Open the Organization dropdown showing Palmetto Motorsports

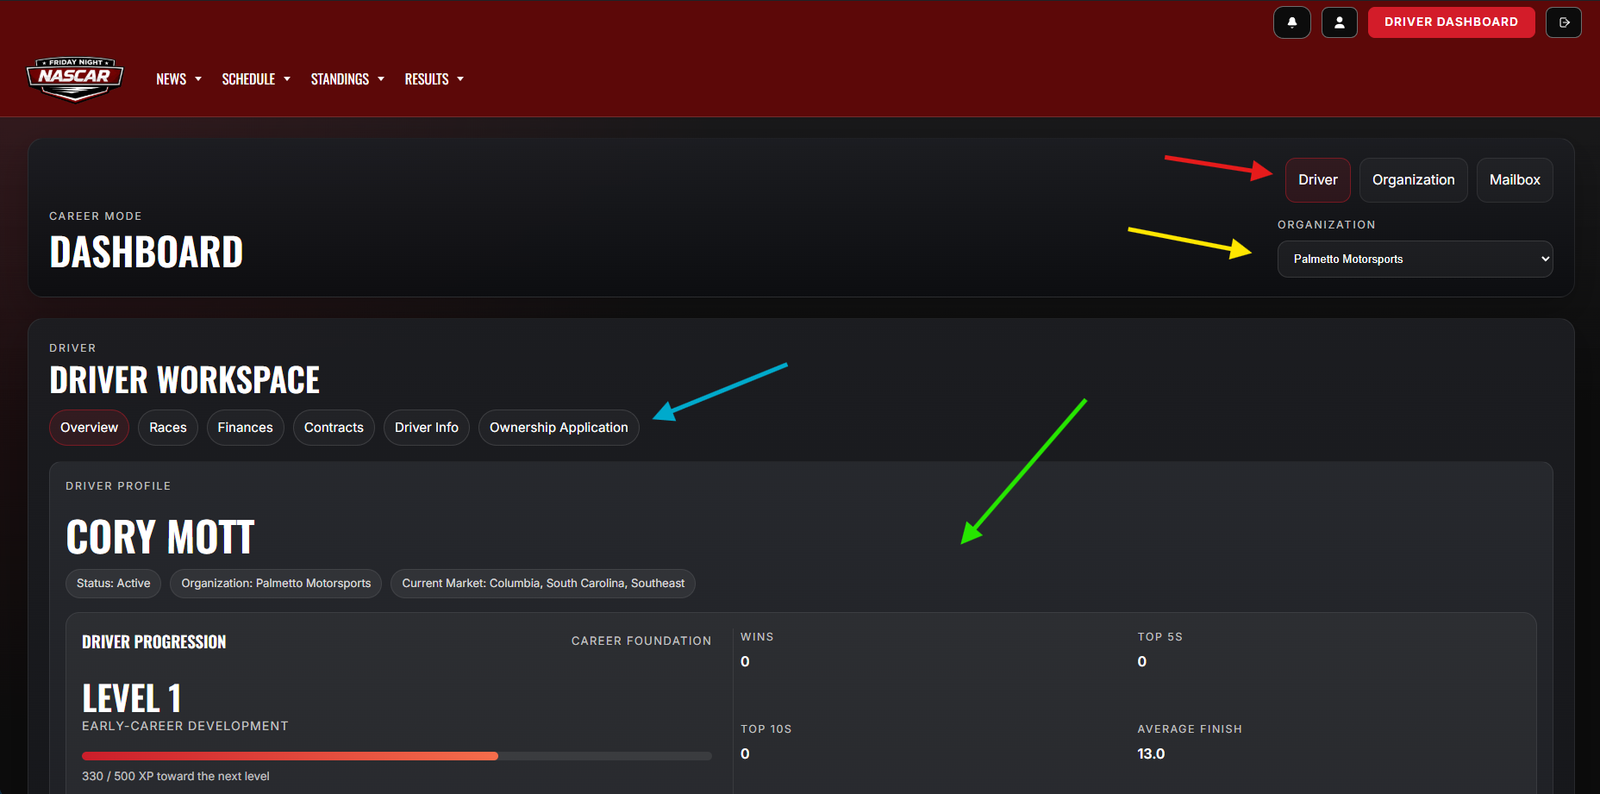click(1415, 259)
